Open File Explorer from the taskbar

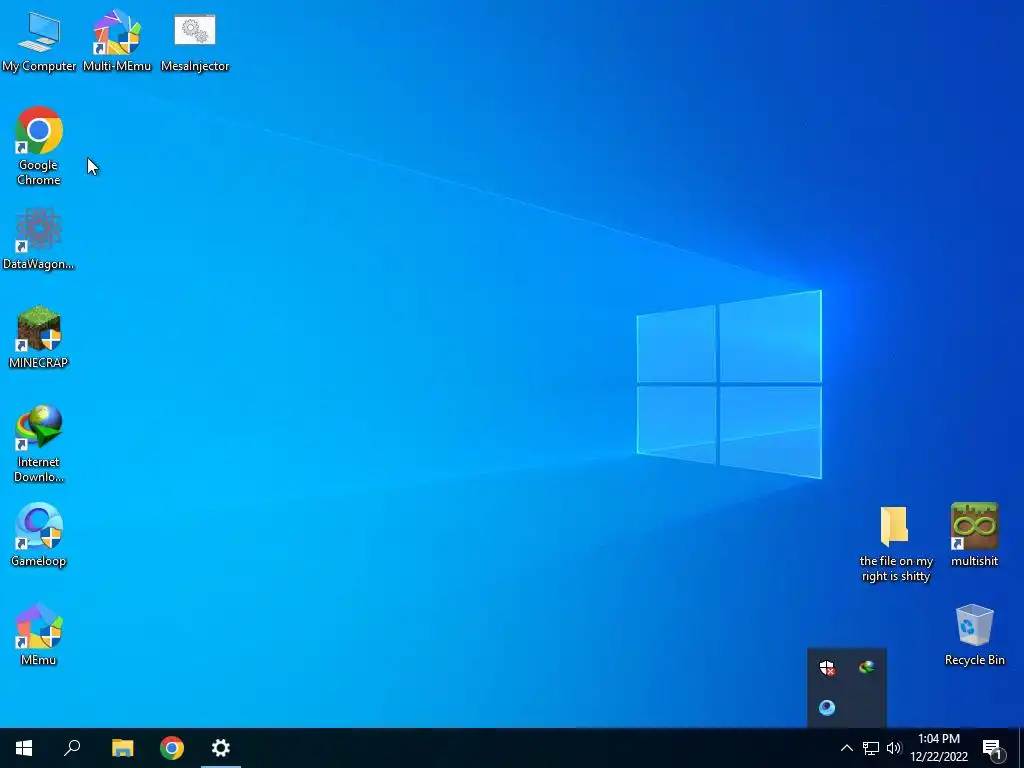(x=122, y=748)
